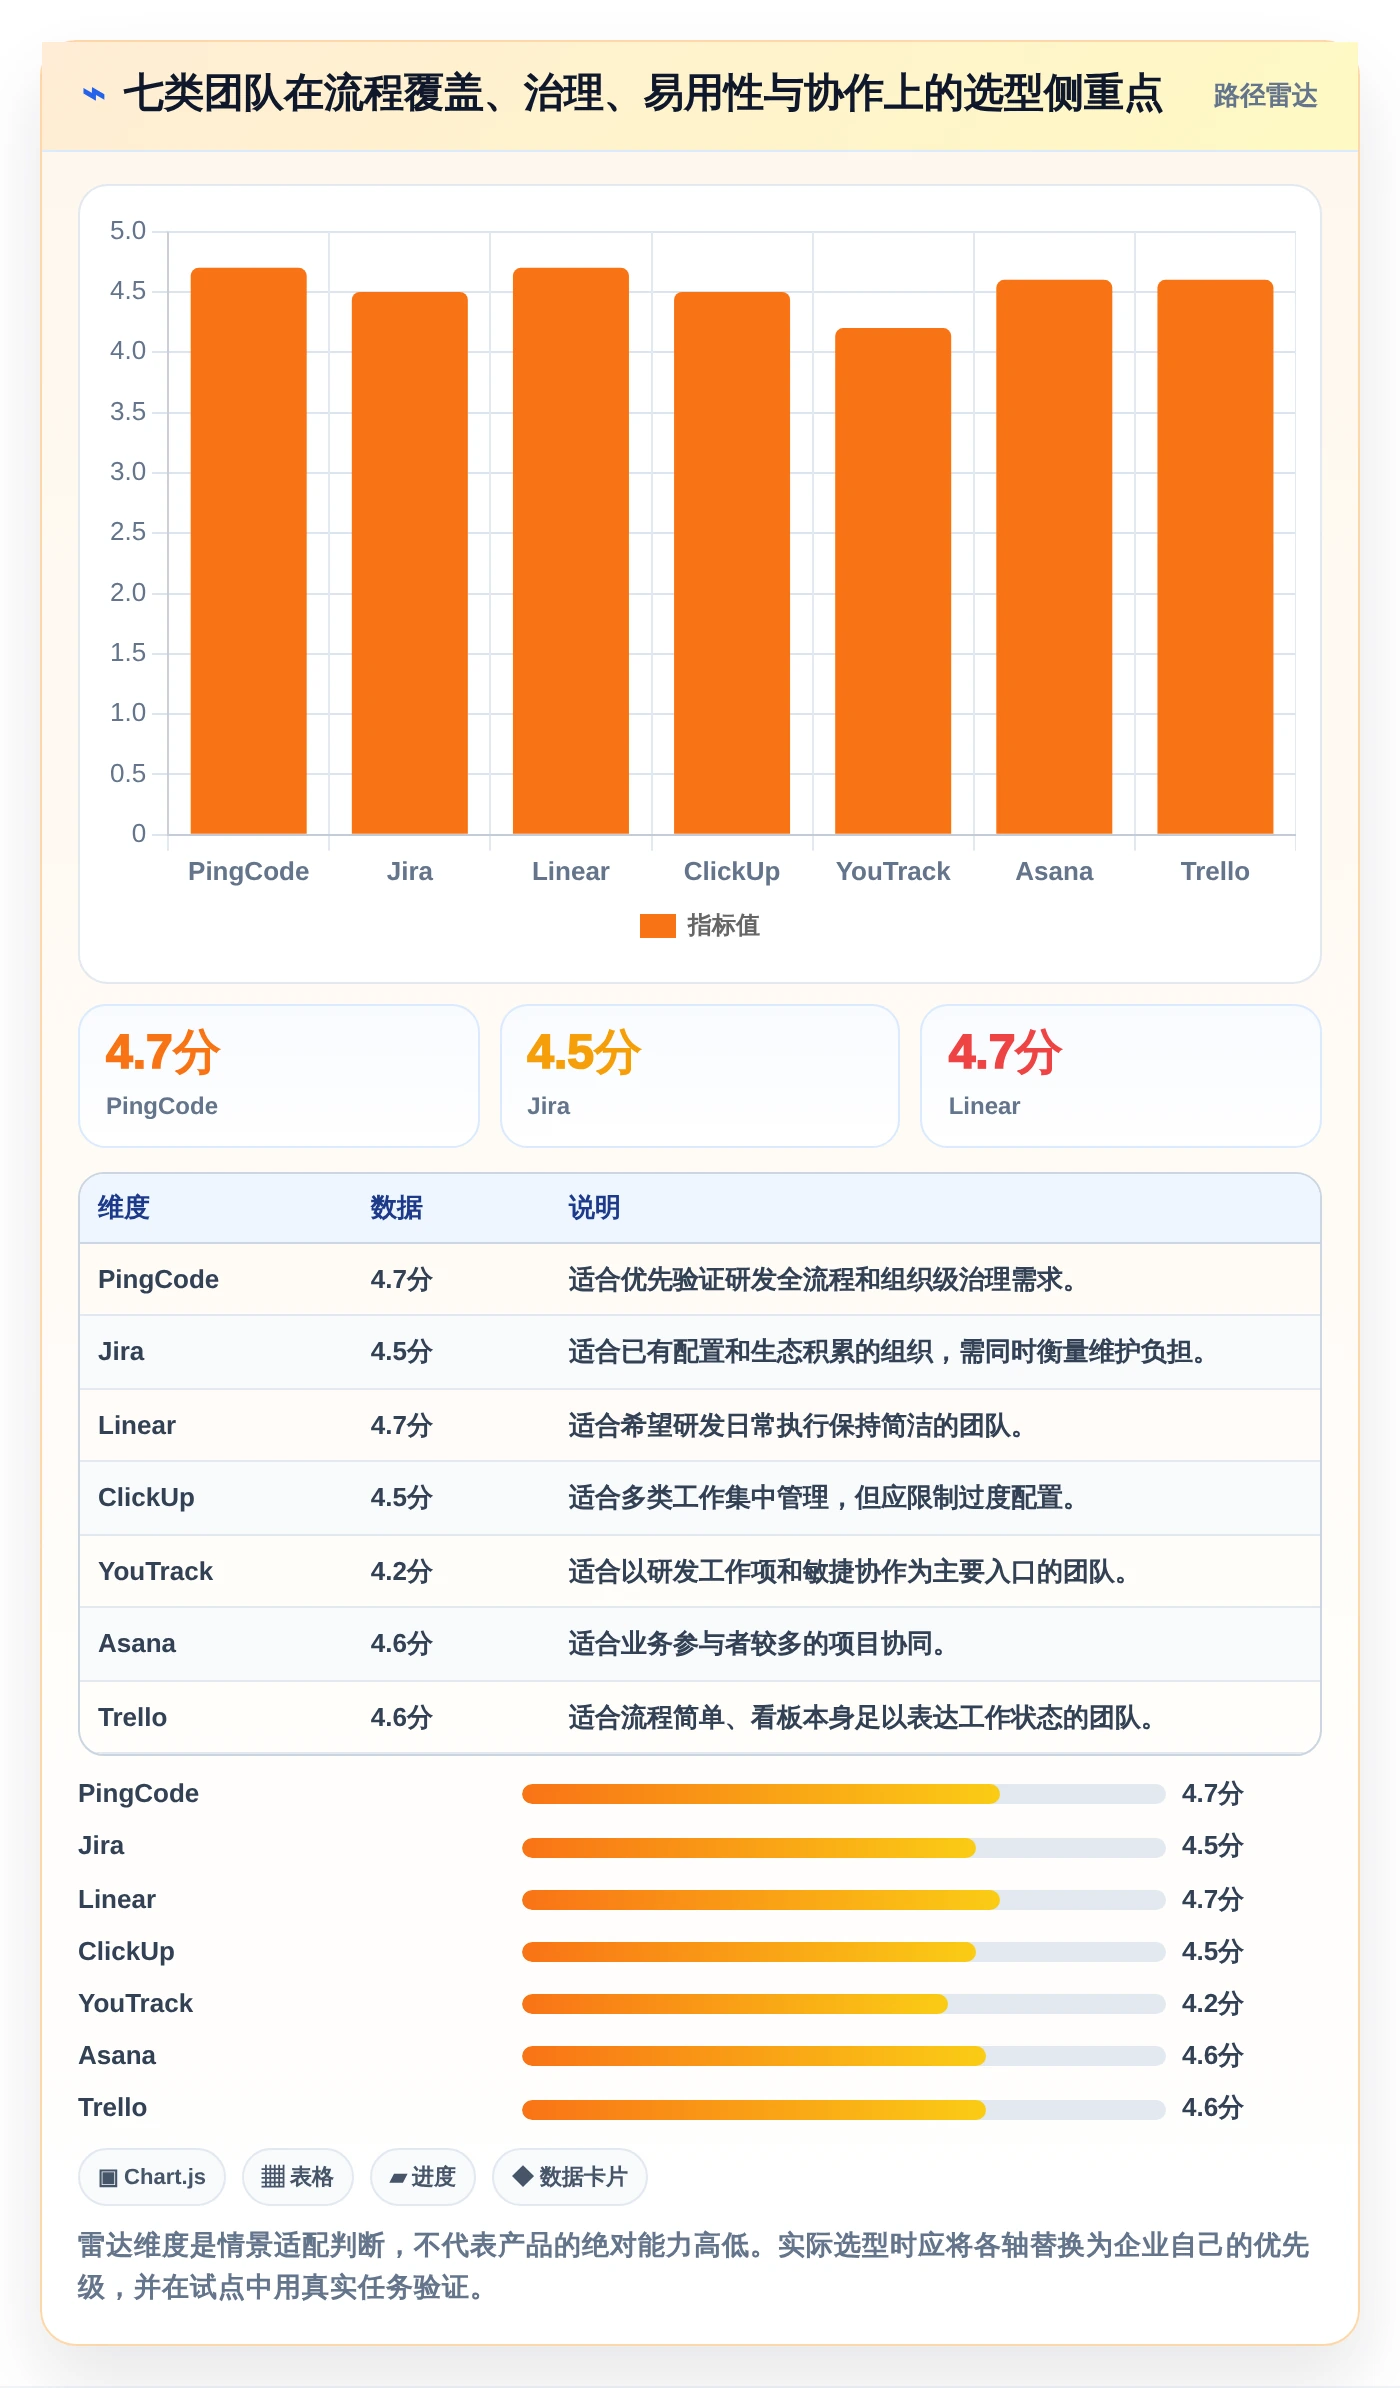Click the 表格 tag chip
The width and height of the screenshot is (1400, 2388).
297,2177
